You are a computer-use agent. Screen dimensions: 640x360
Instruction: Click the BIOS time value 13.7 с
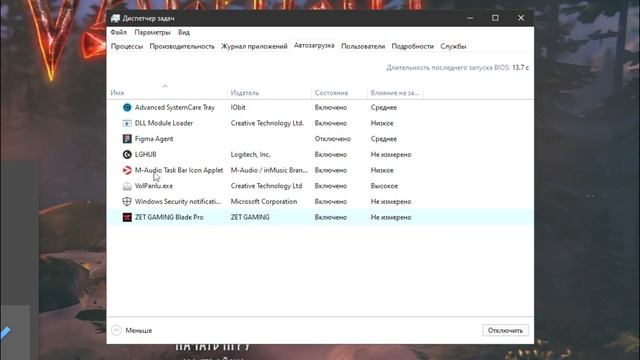[520, 67]
